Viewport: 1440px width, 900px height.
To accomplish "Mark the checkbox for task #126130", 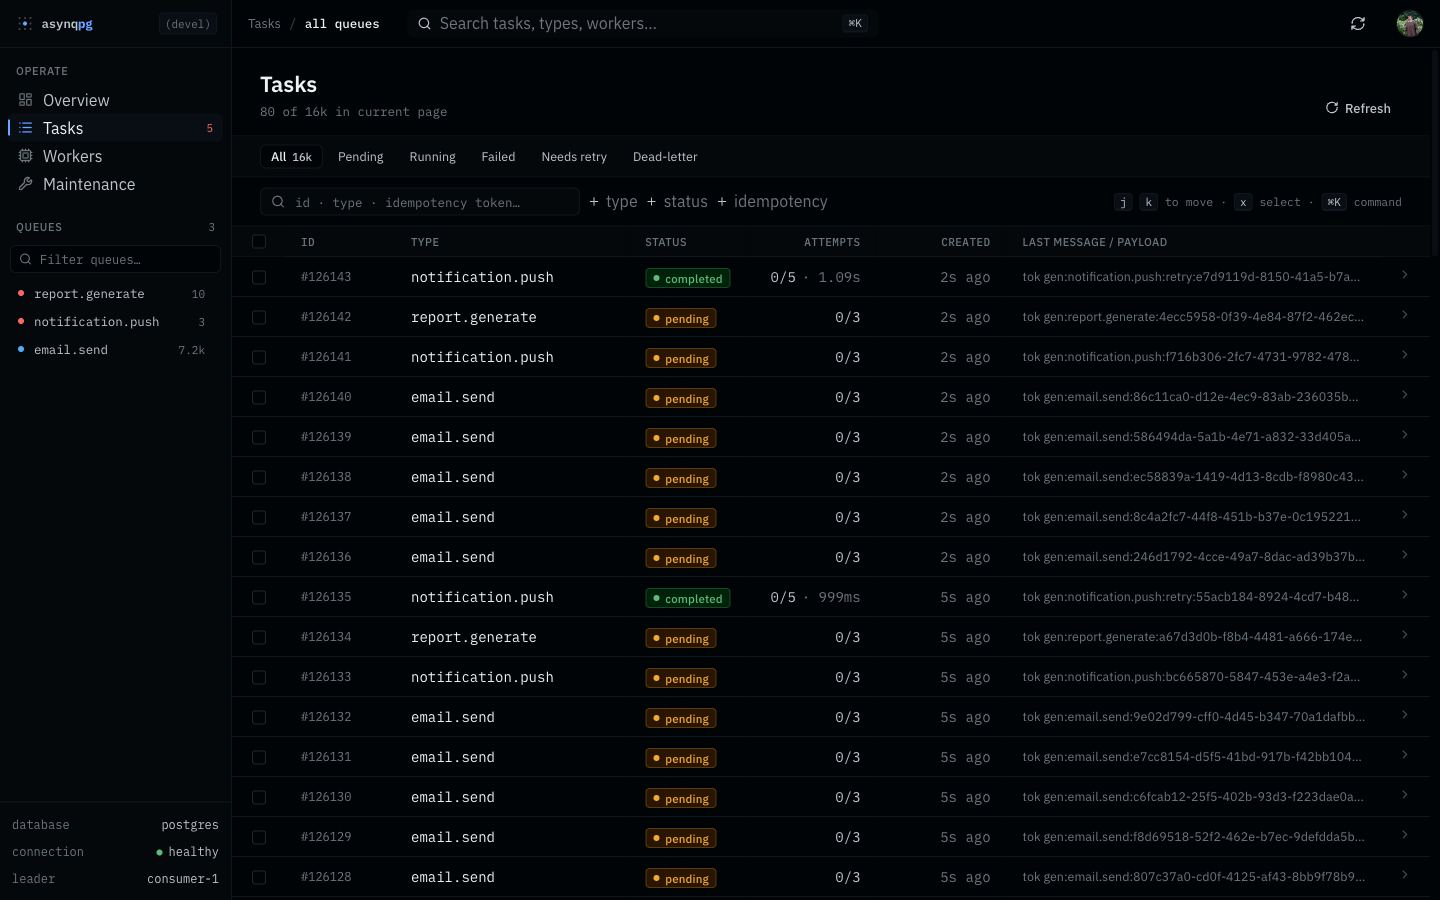I will pyautogui.click(x=259, y=797).
